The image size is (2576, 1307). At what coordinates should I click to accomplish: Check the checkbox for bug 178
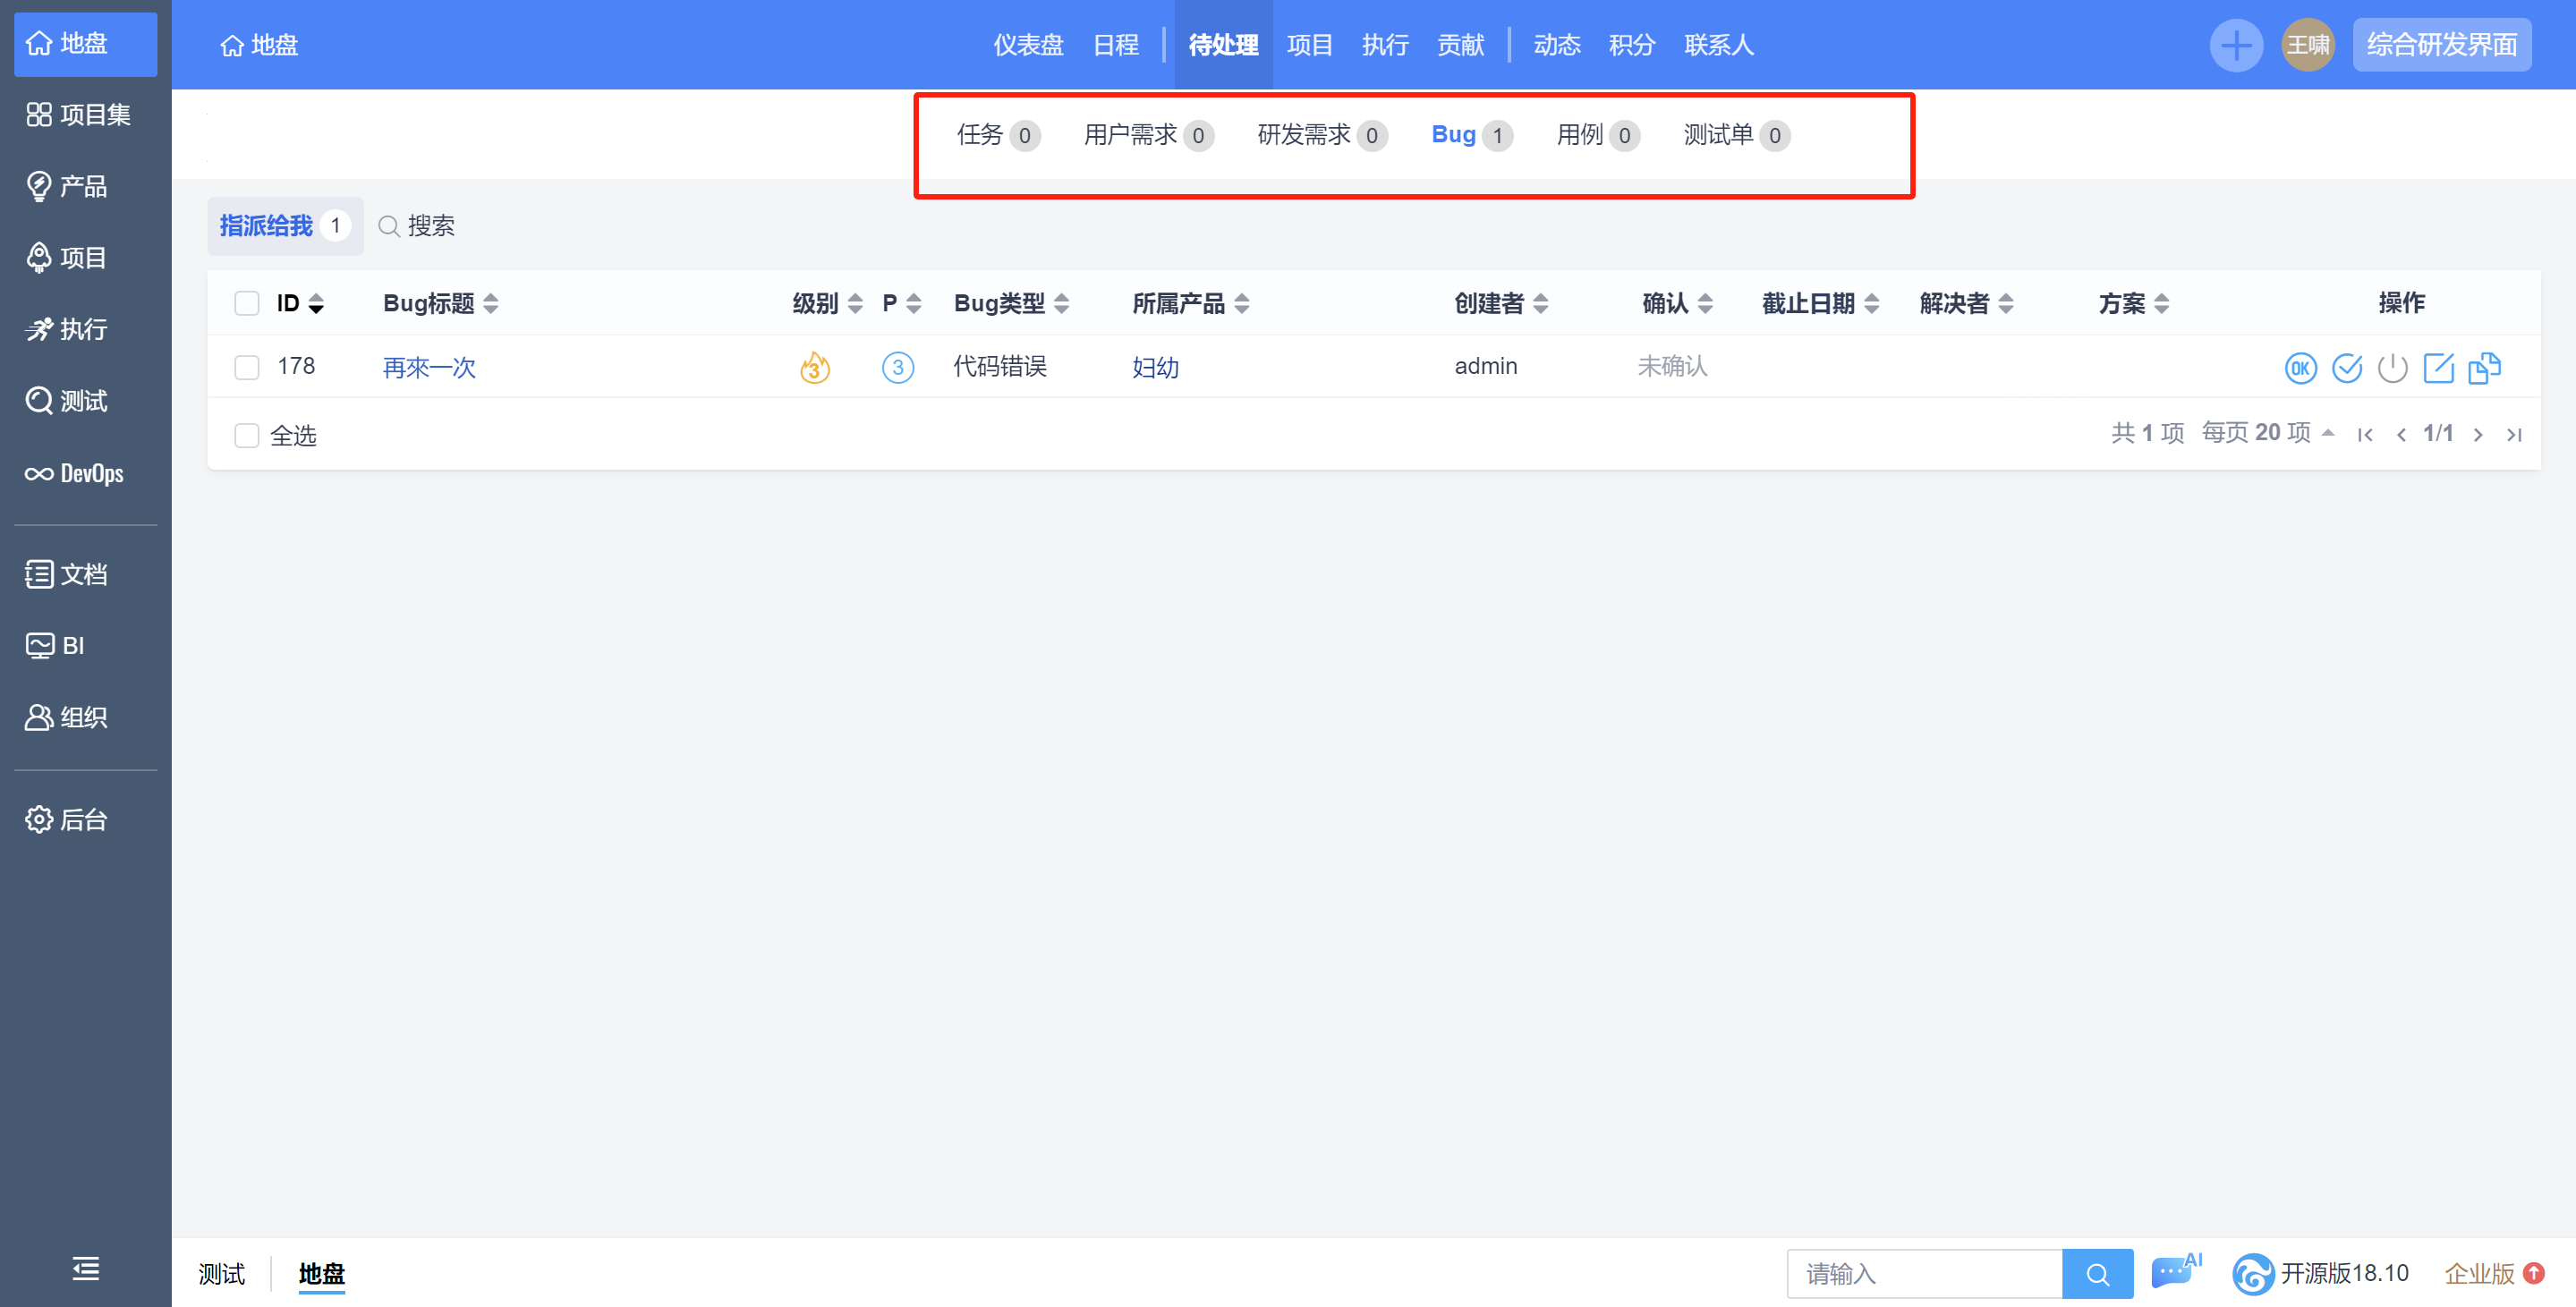(246, 367)
